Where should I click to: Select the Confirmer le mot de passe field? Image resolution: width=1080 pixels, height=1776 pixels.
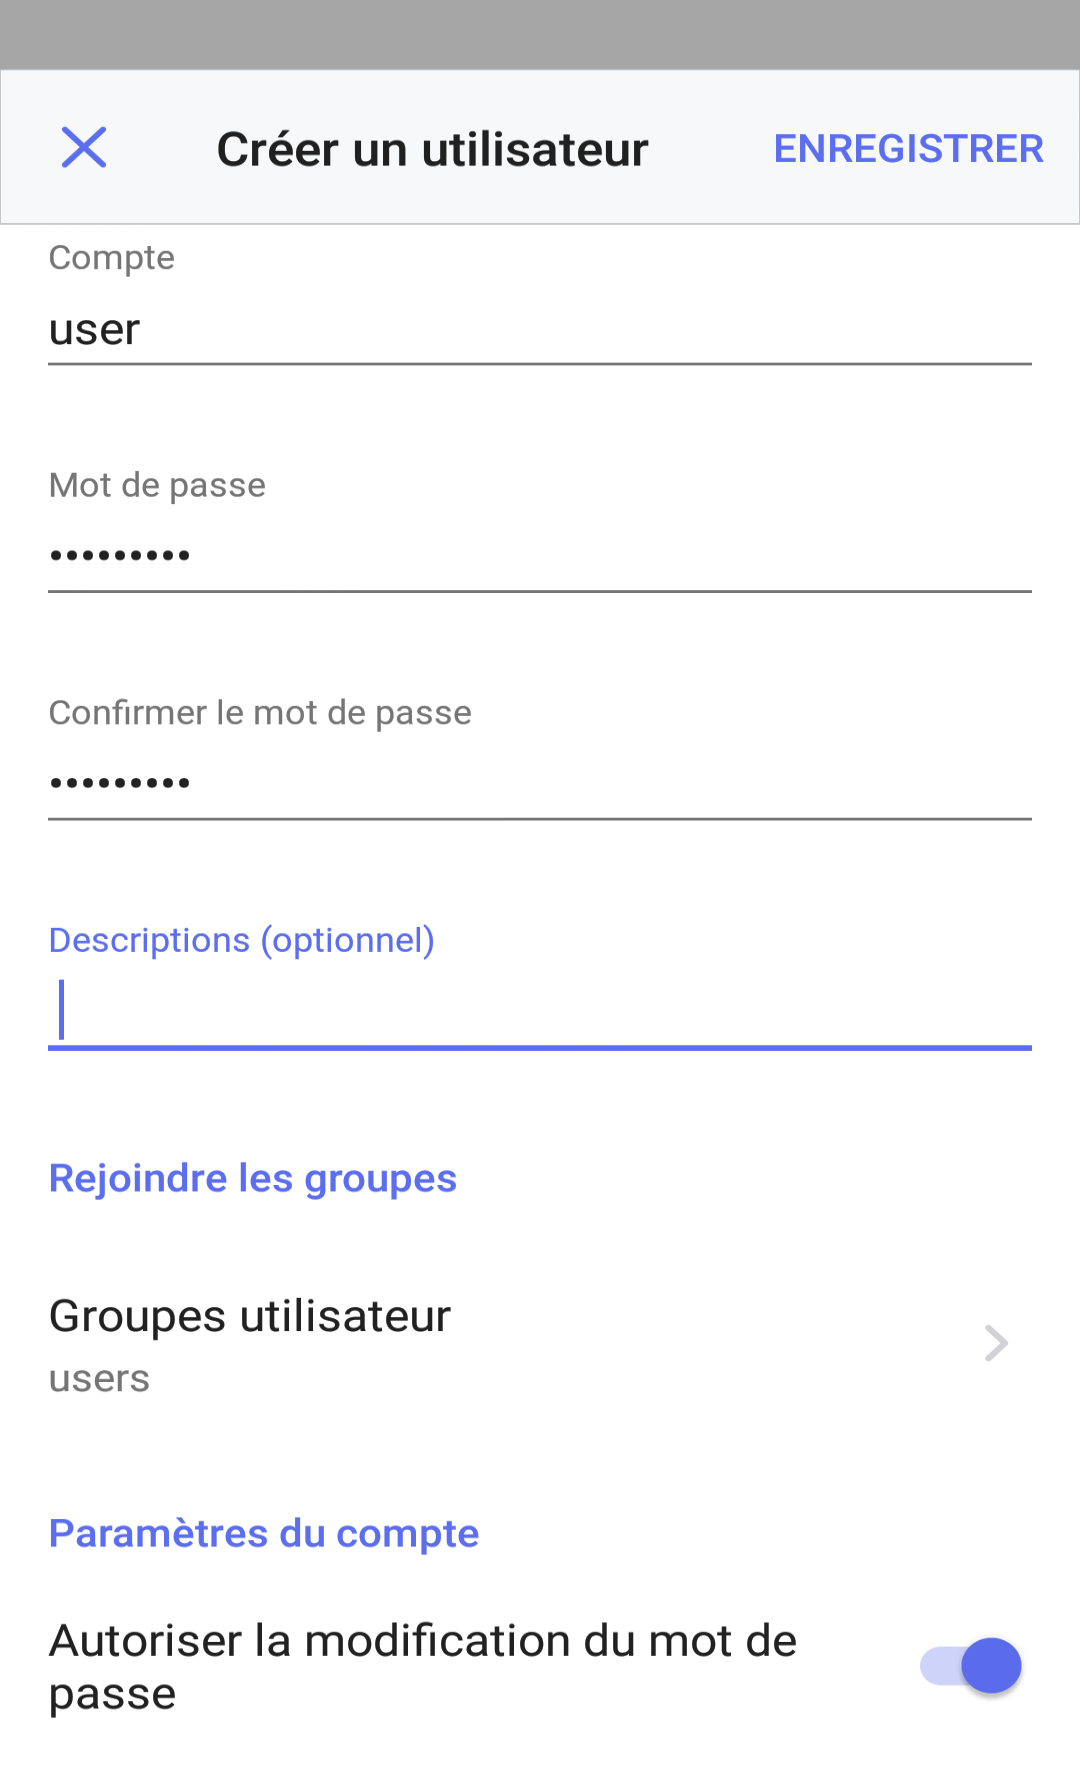[x=540, y=783]
